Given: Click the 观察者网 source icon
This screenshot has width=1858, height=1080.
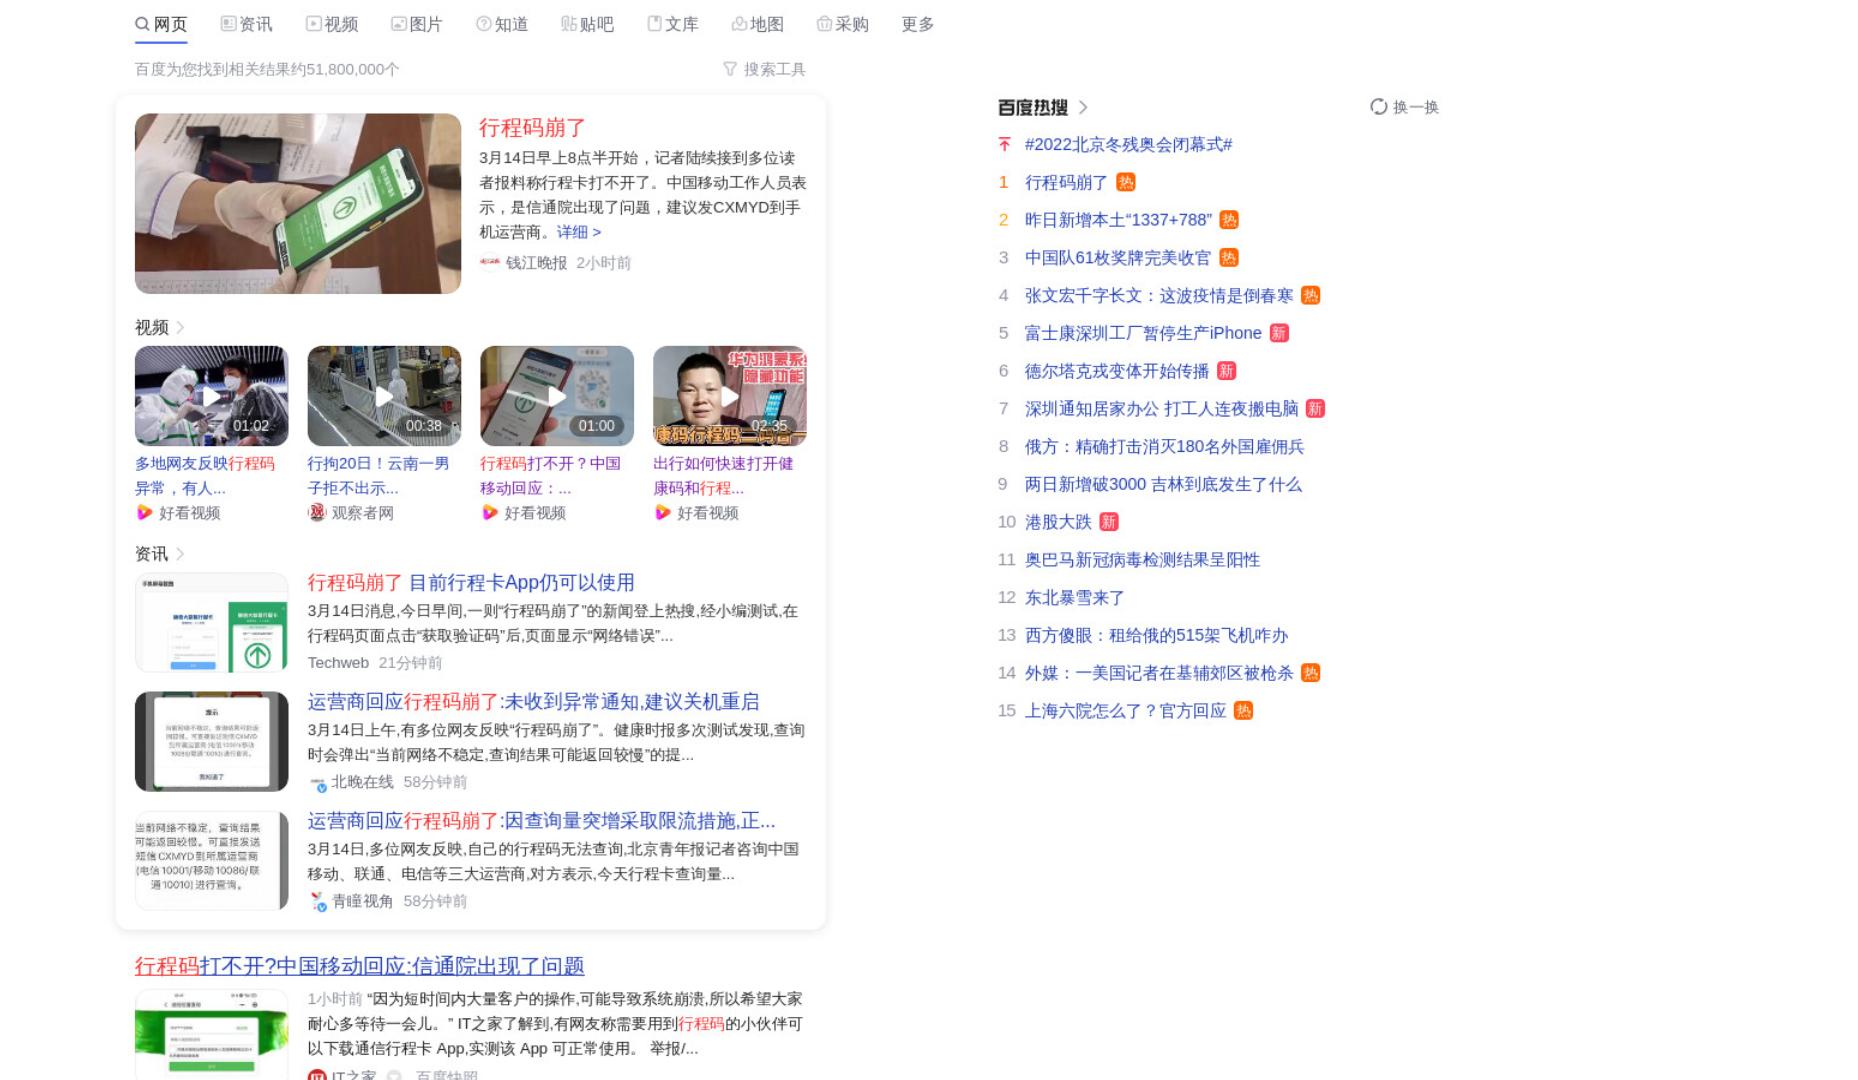Looking at the screenshot, I should tap(317, 513).
